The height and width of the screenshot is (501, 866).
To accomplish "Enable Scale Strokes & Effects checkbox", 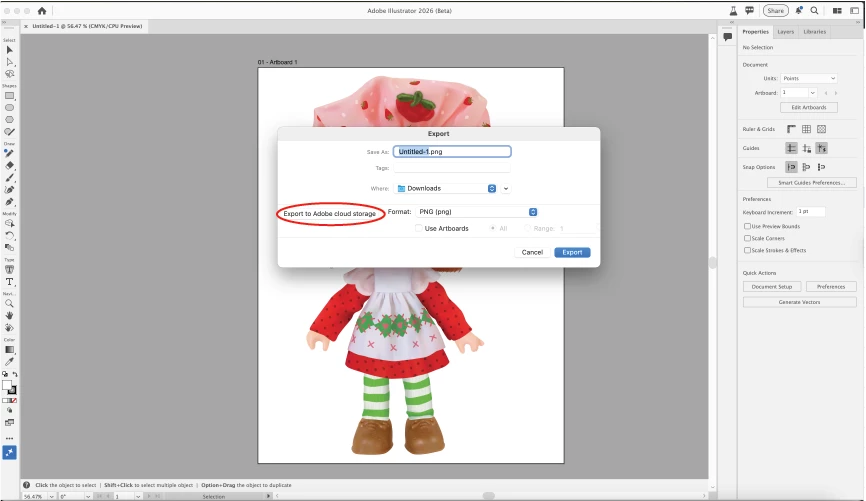I will click(747, 251).
